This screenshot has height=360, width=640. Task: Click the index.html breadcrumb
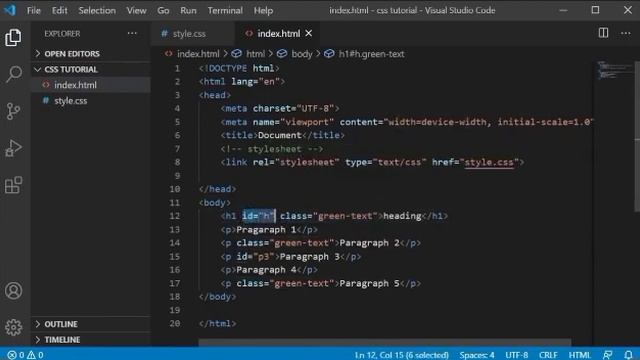pyautogui.click(x=192, y=54)
